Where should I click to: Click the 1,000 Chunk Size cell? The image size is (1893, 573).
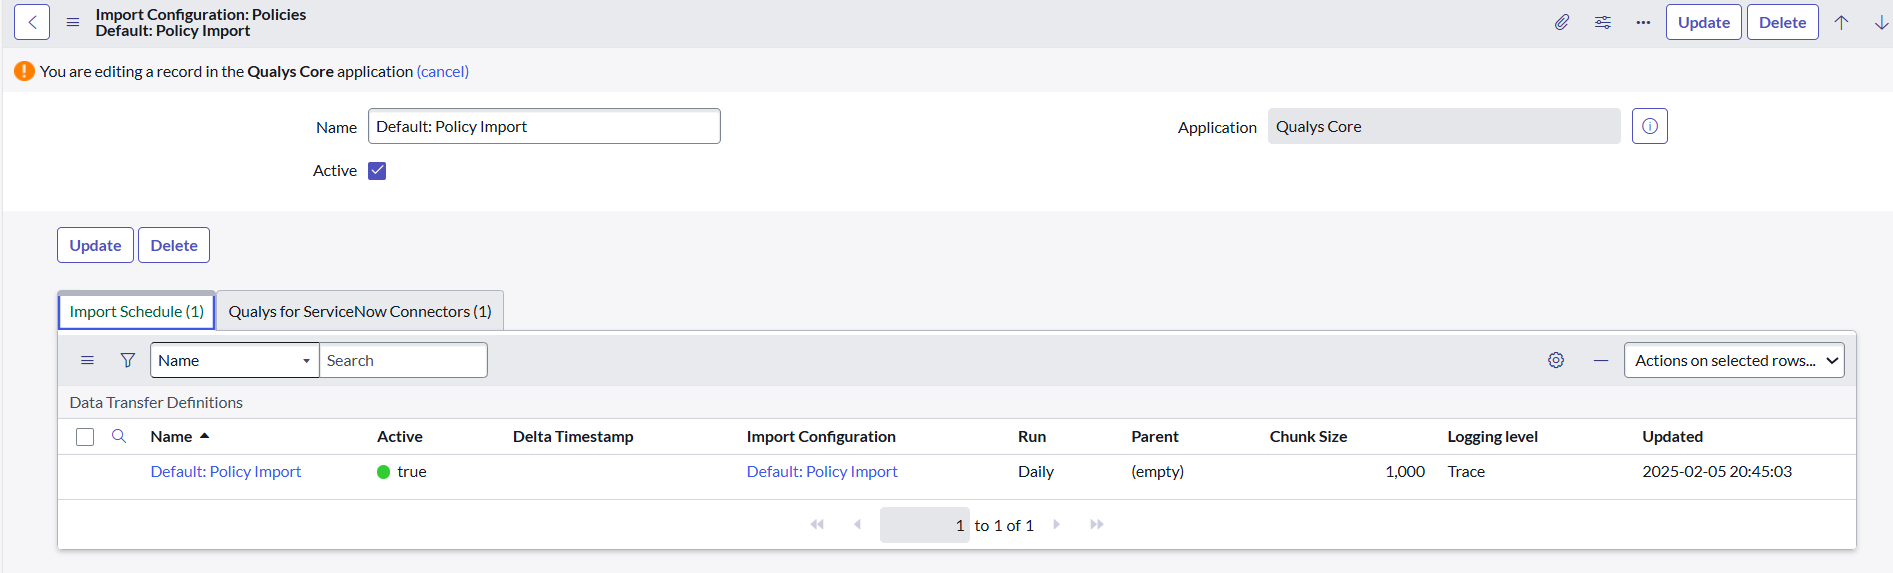(1405, 472)
